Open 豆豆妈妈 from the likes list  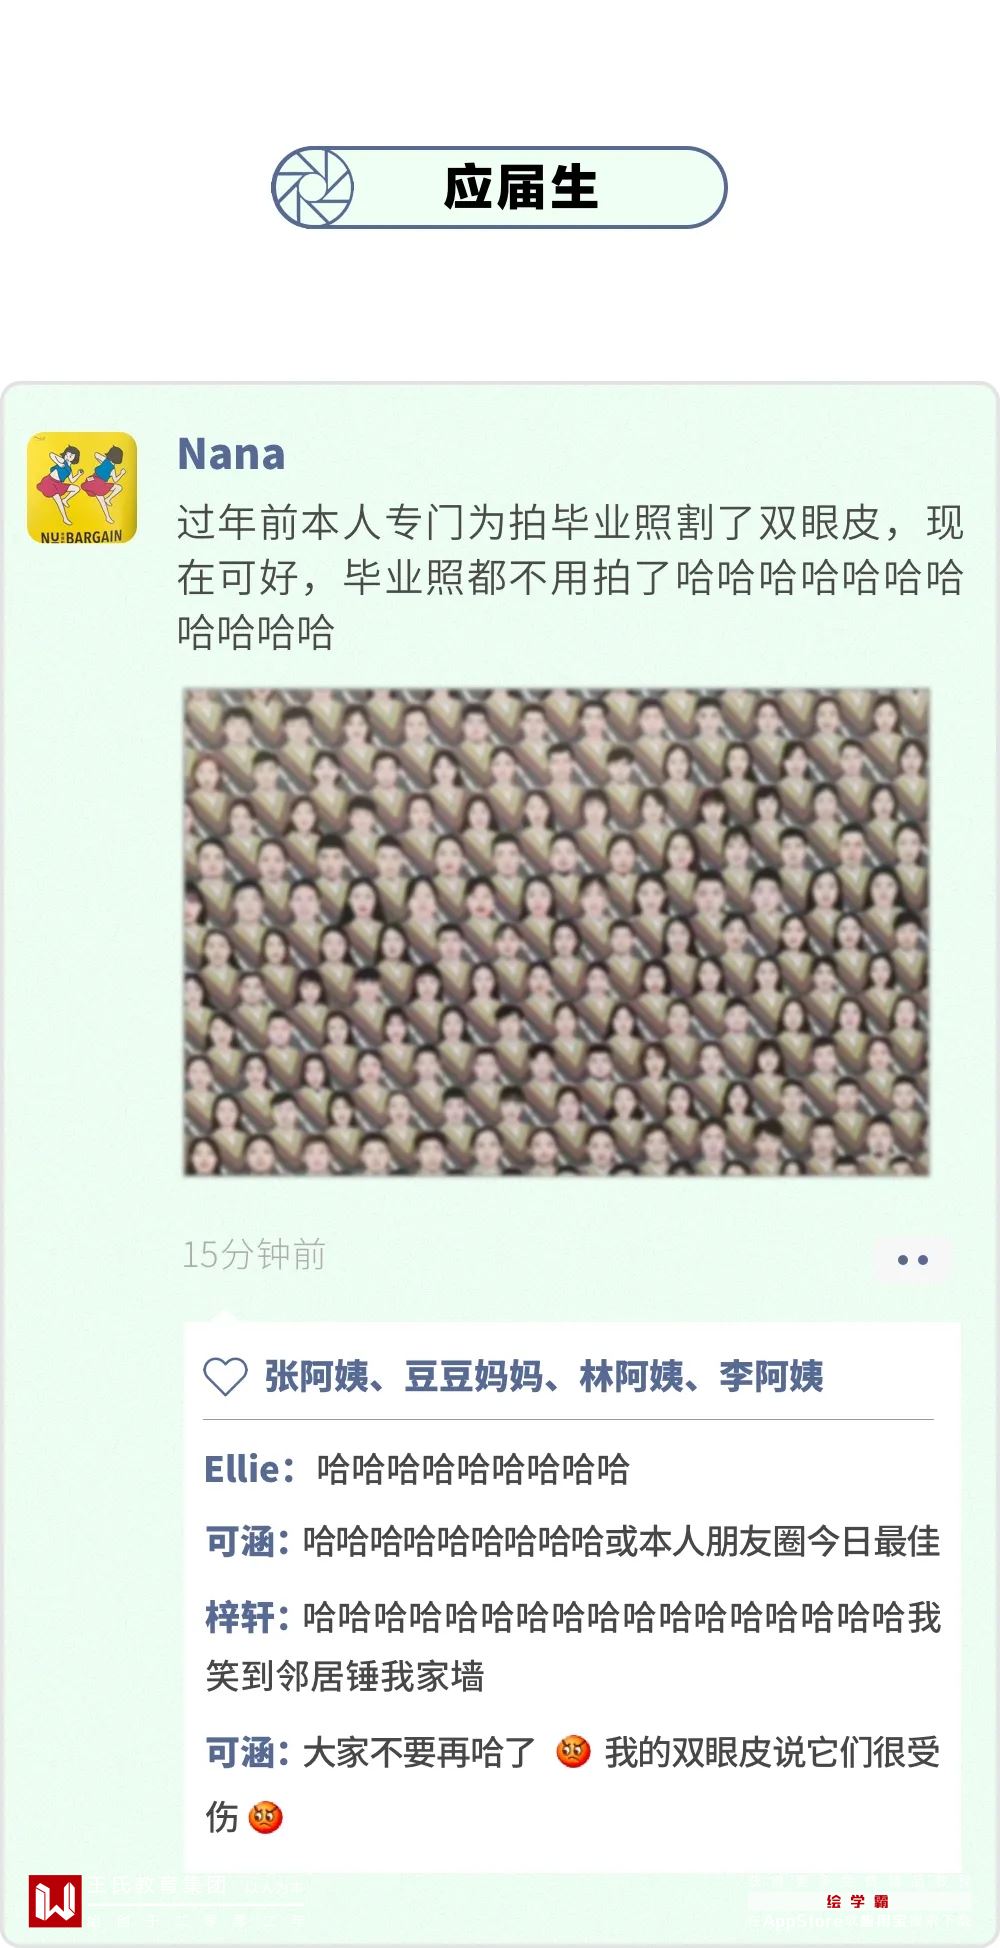click(474, 1377)
